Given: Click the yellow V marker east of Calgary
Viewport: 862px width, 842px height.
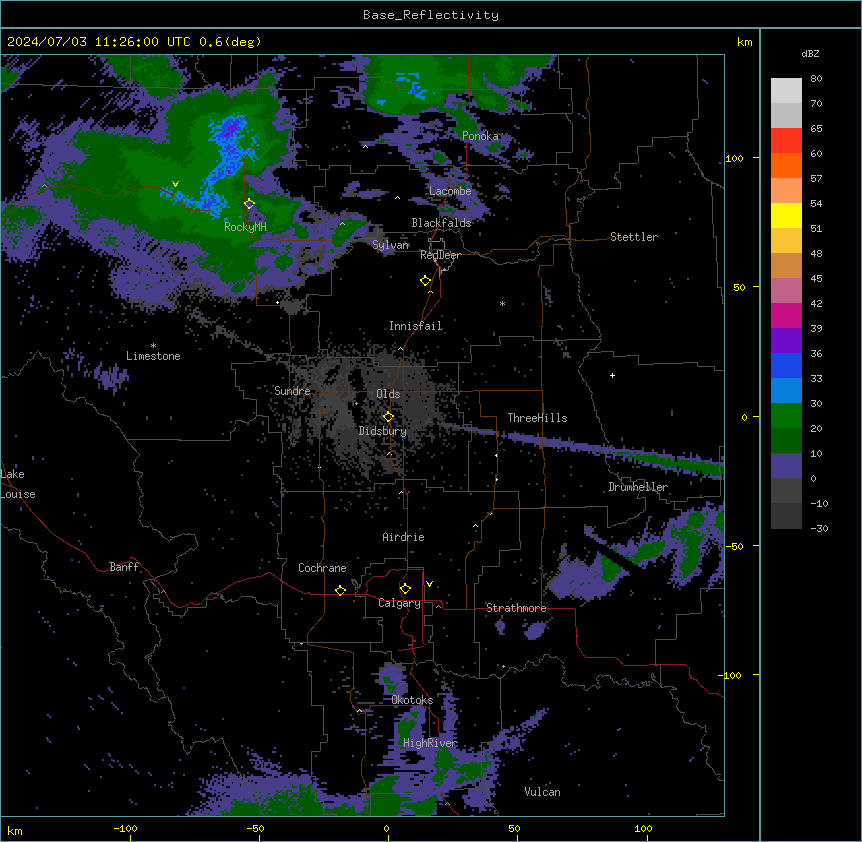Looking at the screenshot, I should [x=429, y=584].
